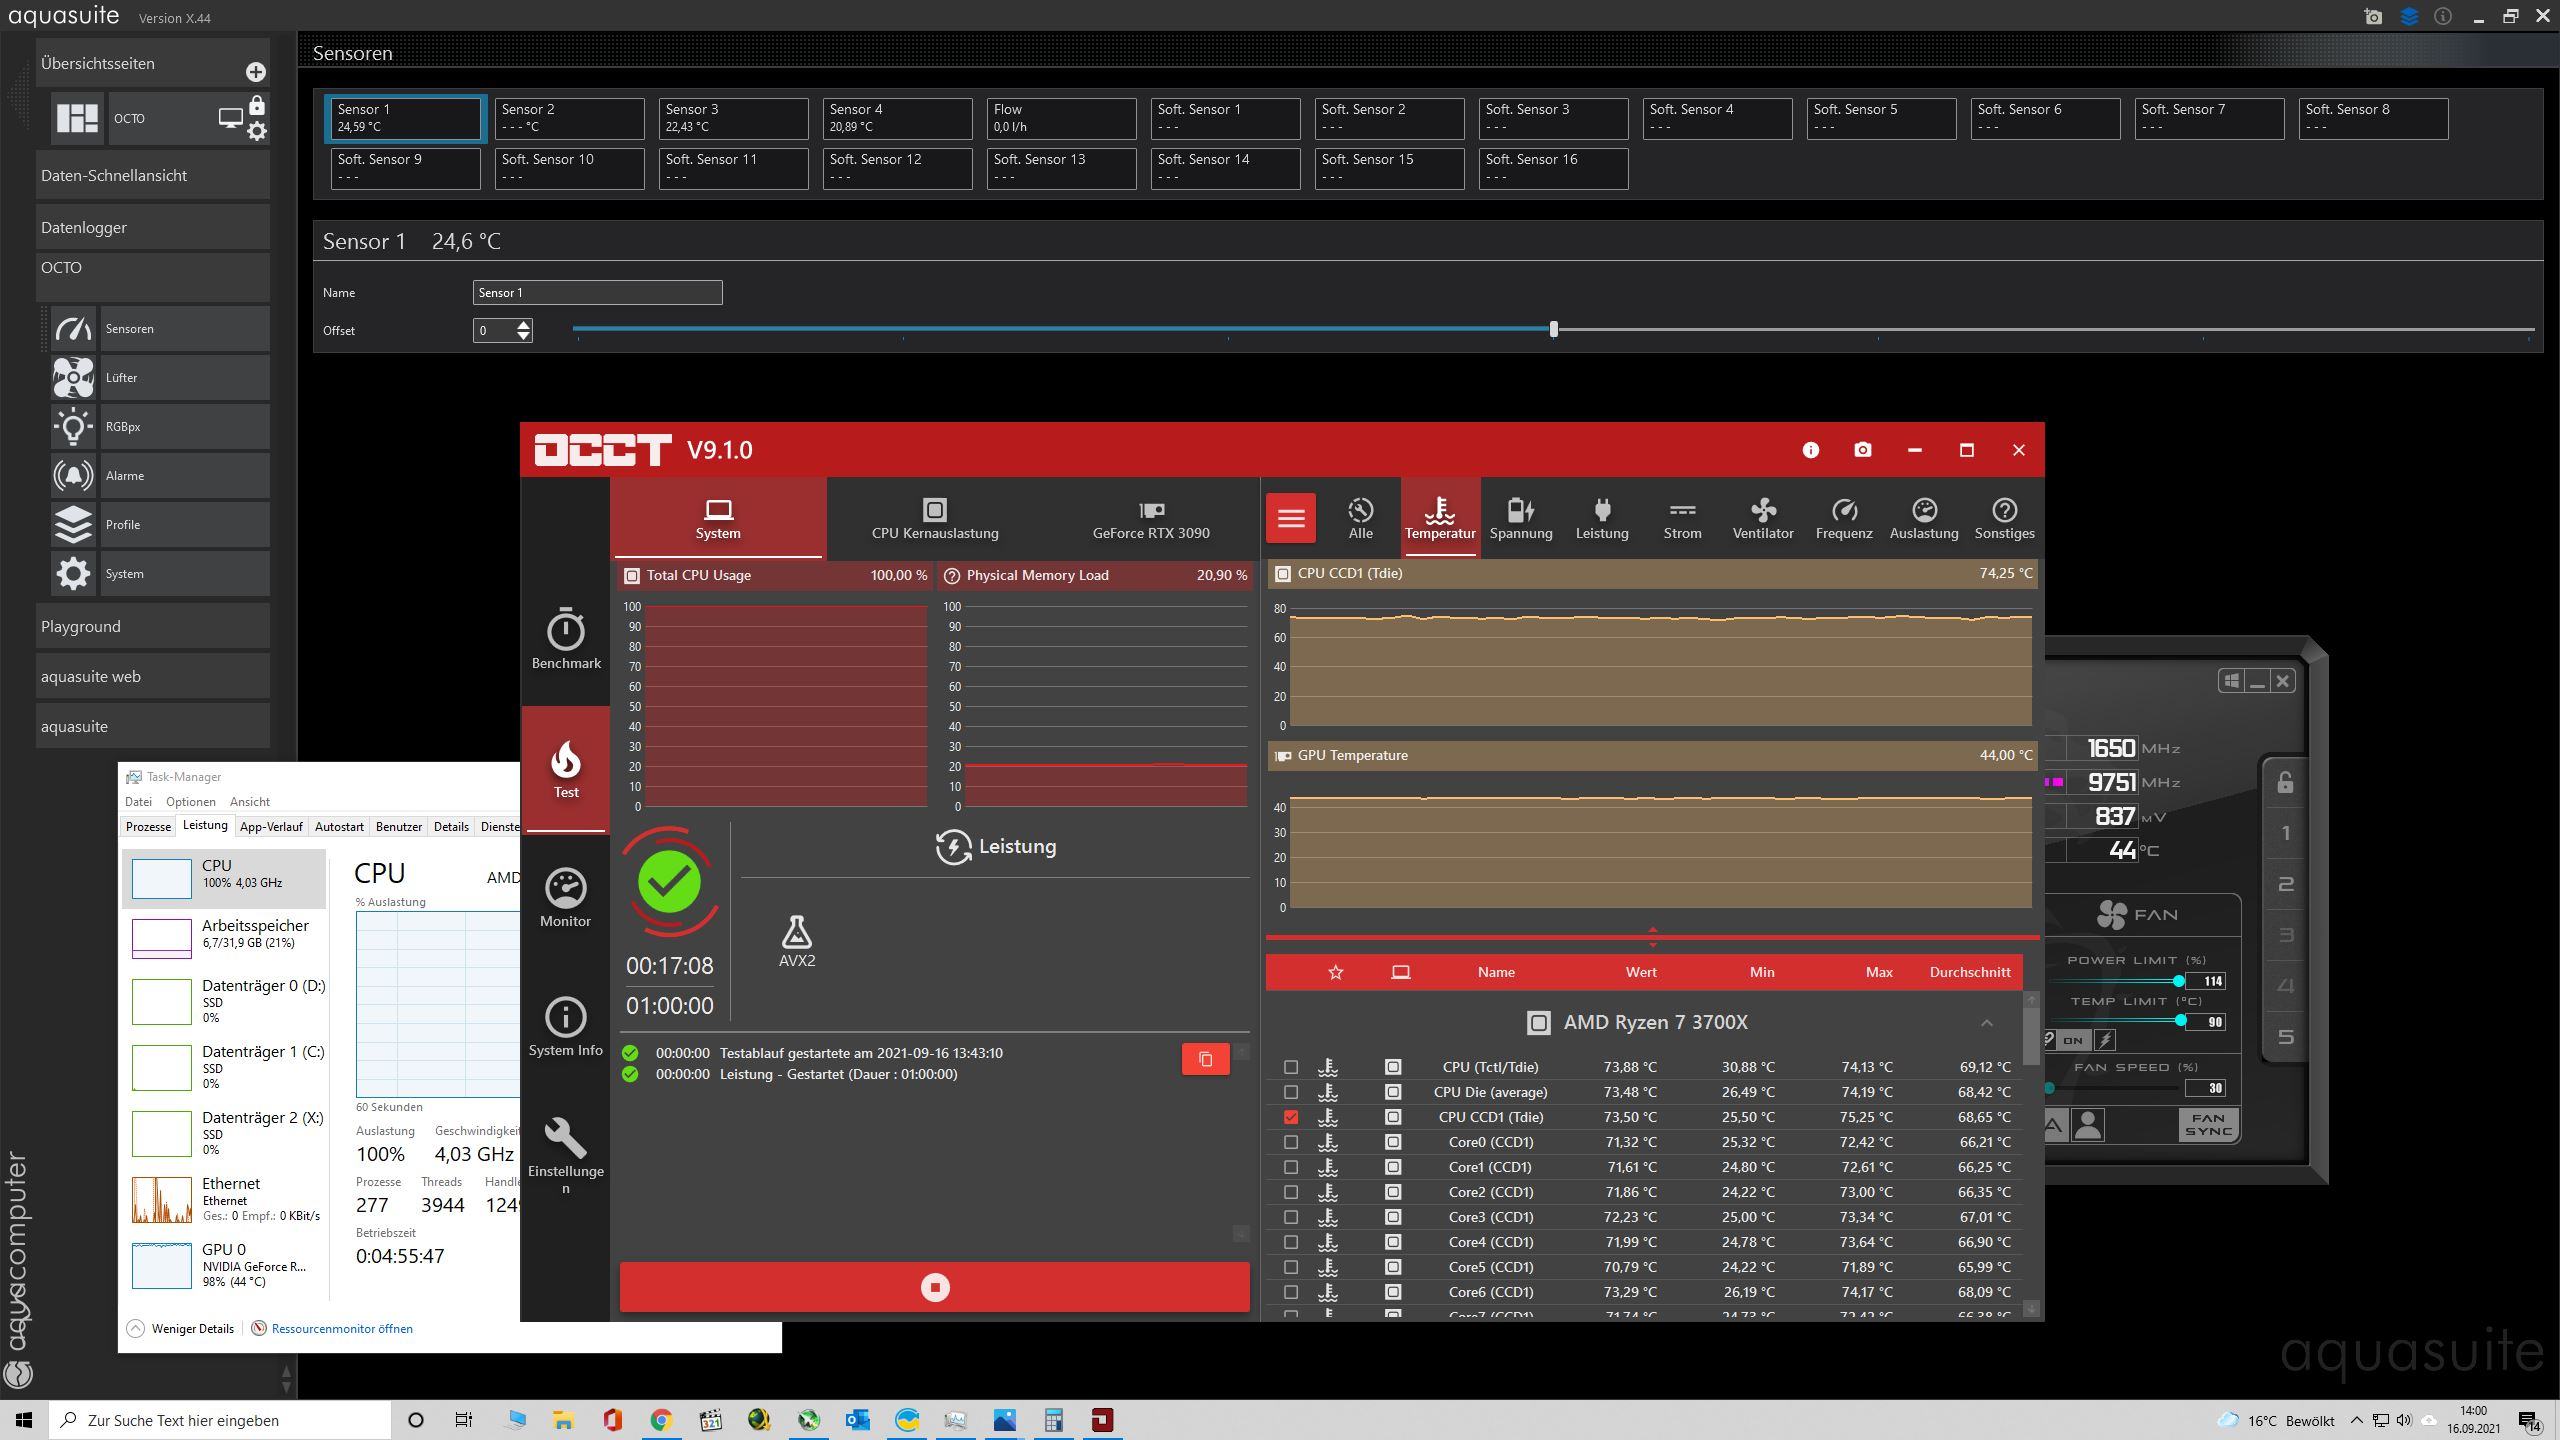Open the Monitor section in OCCT
This screenshot has width=2560, height=1440.
pos(566,897)
